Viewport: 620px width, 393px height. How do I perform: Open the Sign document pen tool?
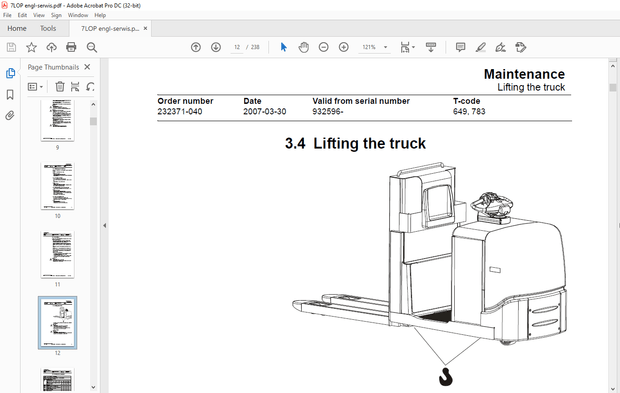(500, 47)
